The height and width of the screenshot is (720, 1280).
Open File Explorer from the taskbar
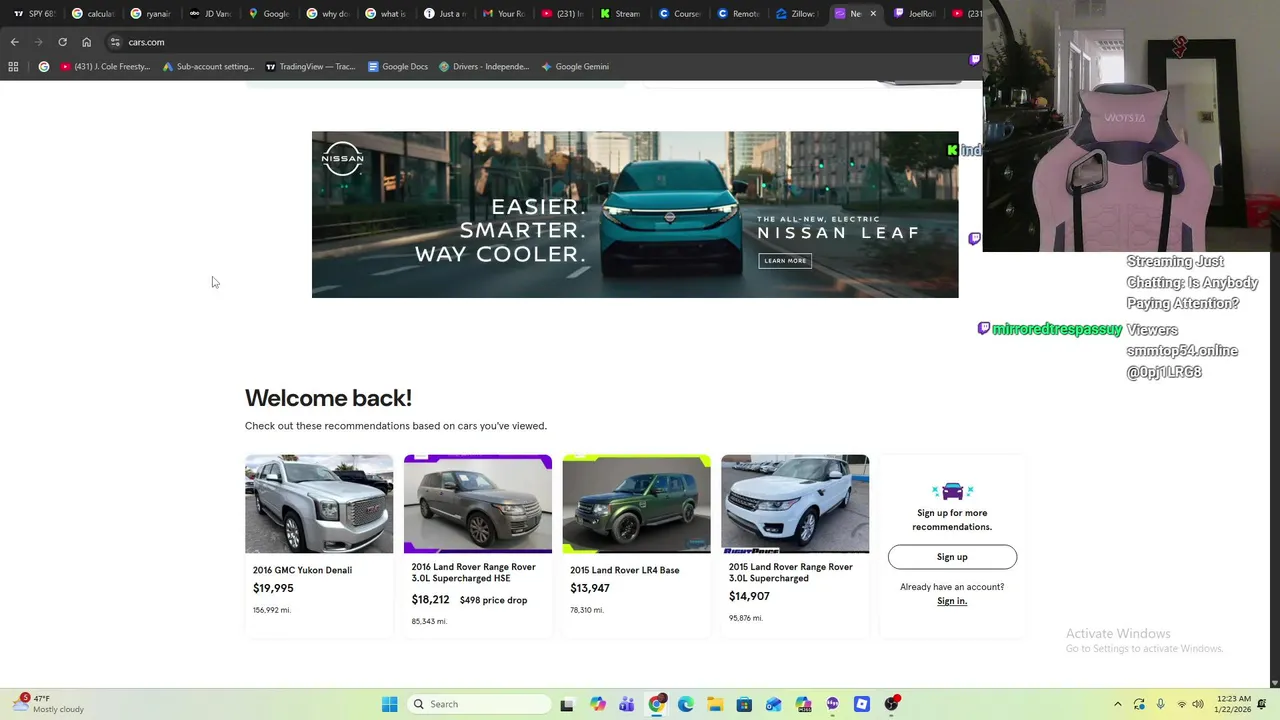(715, 704)
